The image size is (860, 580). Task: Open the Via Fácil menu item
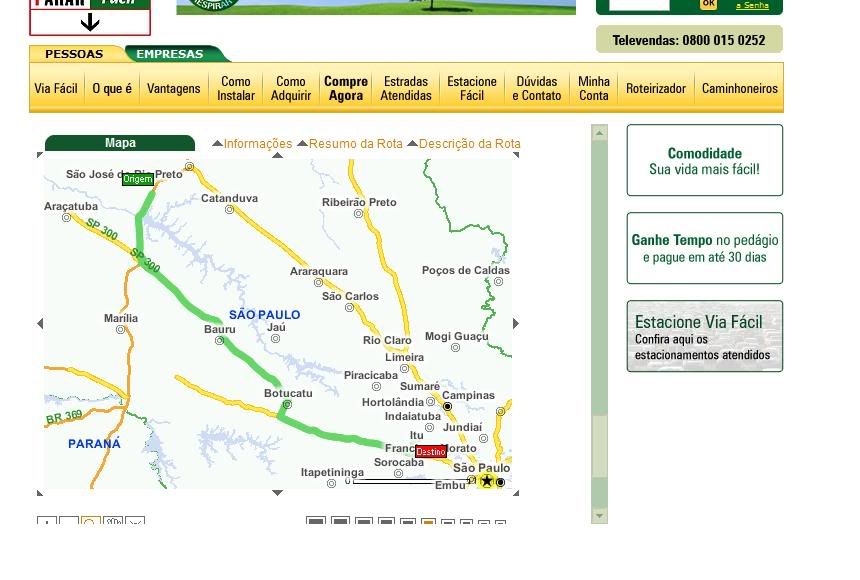(x=56, y=88)
